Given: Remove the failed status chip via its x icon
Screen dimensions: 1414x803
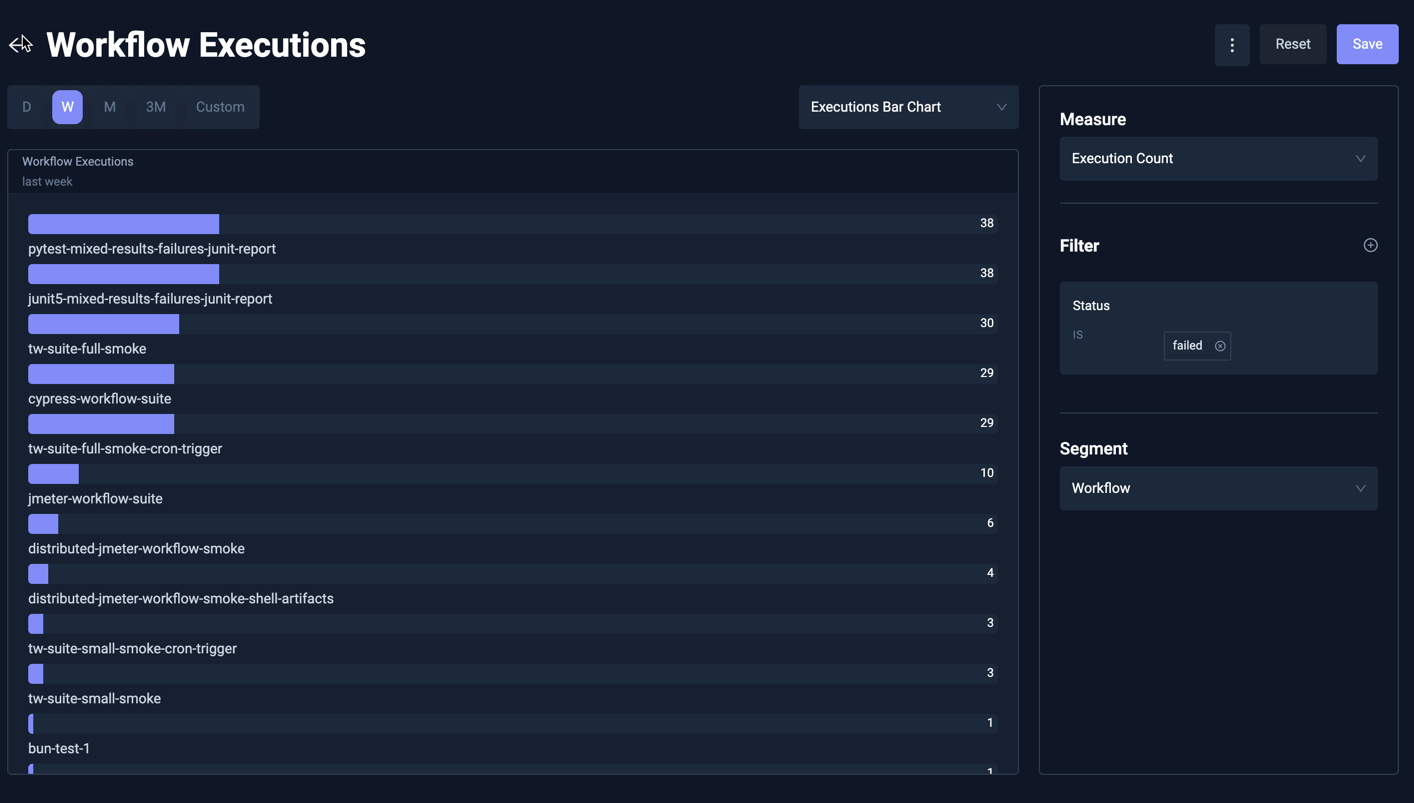Looking at the screenshot, I should (x=1220, y=345).
